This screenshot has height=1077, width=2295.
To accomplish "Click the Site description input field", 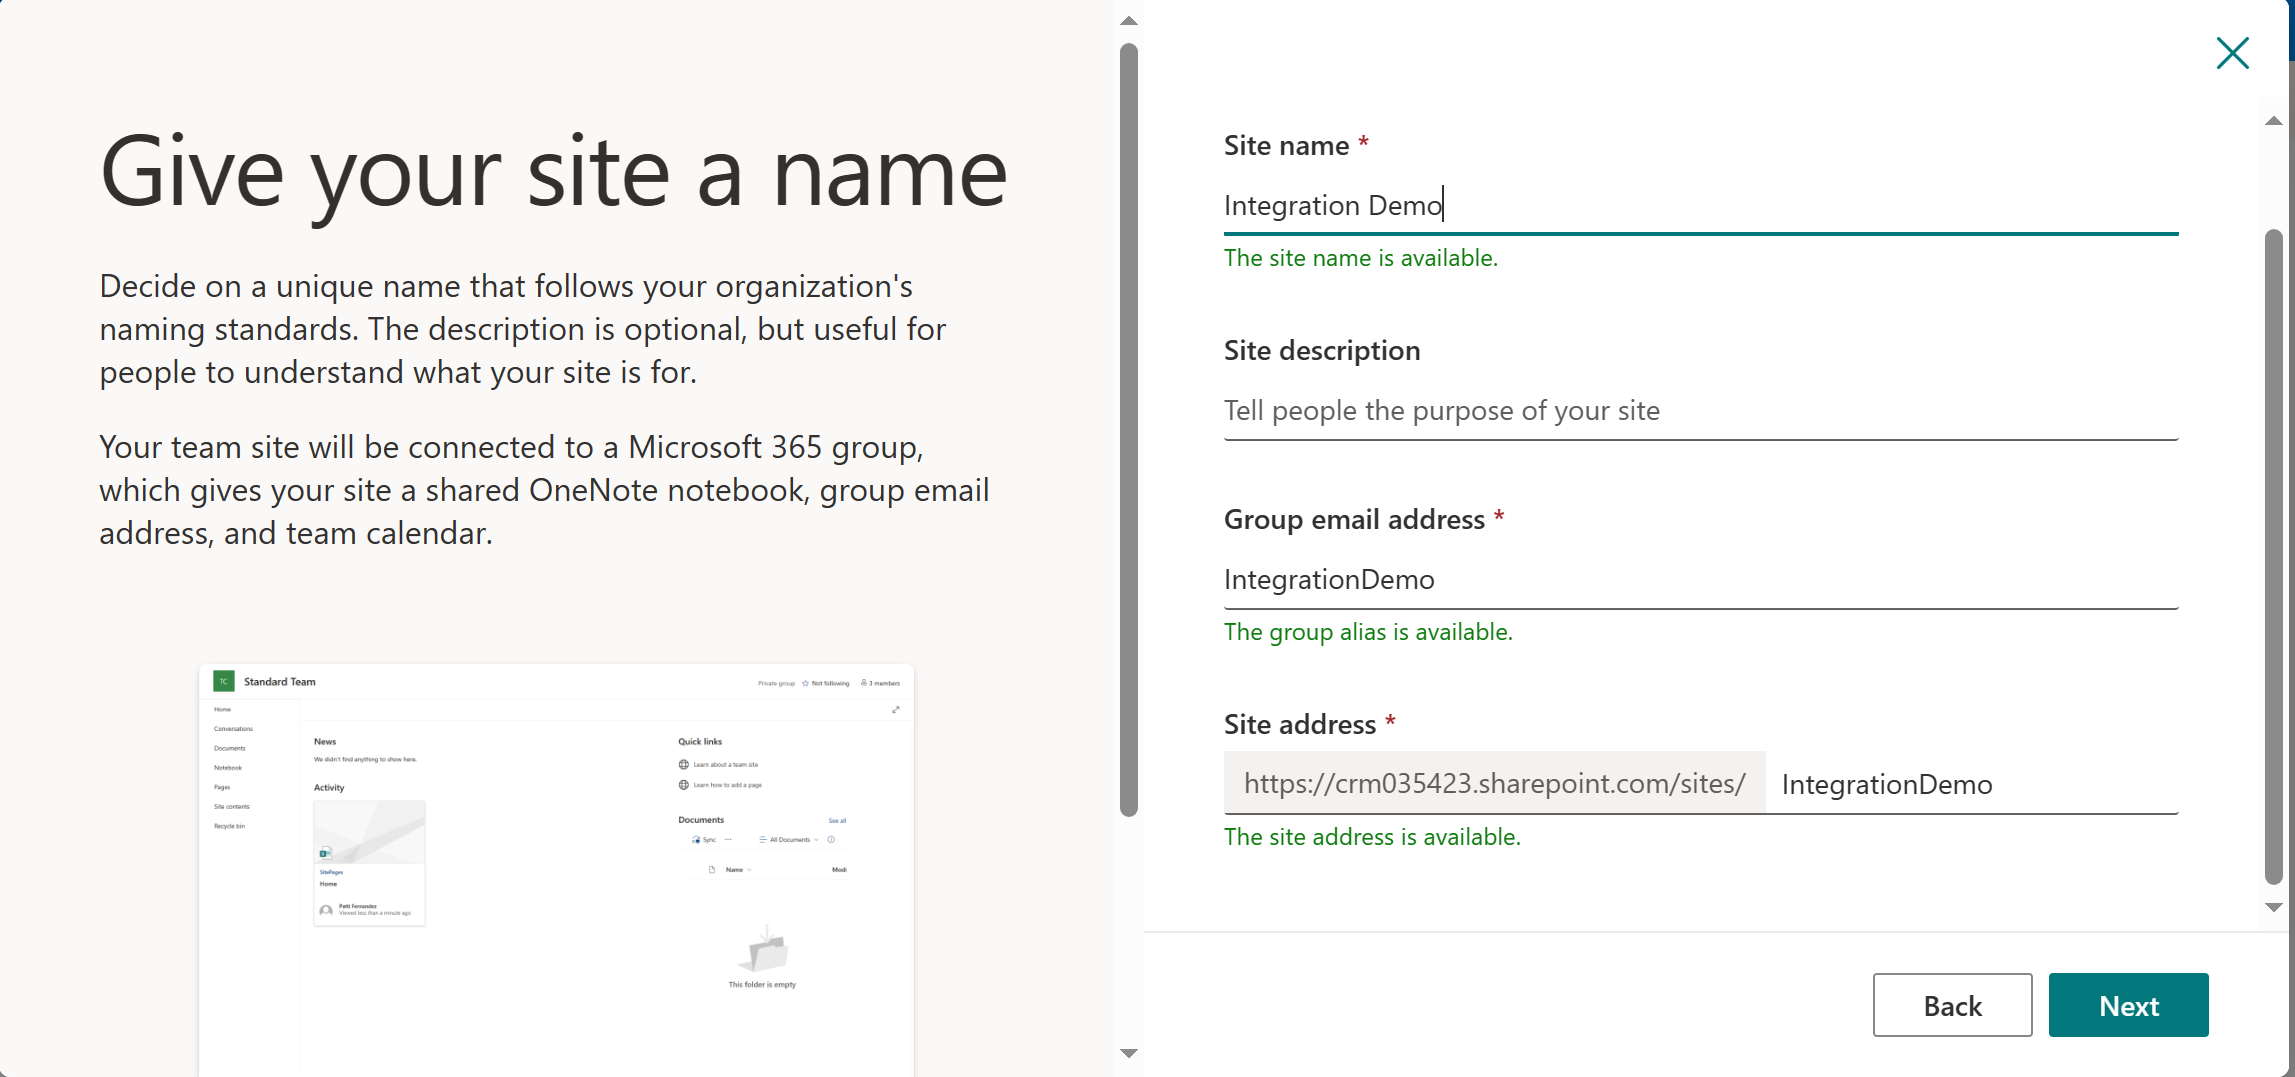I will [x=1700, y=411].
